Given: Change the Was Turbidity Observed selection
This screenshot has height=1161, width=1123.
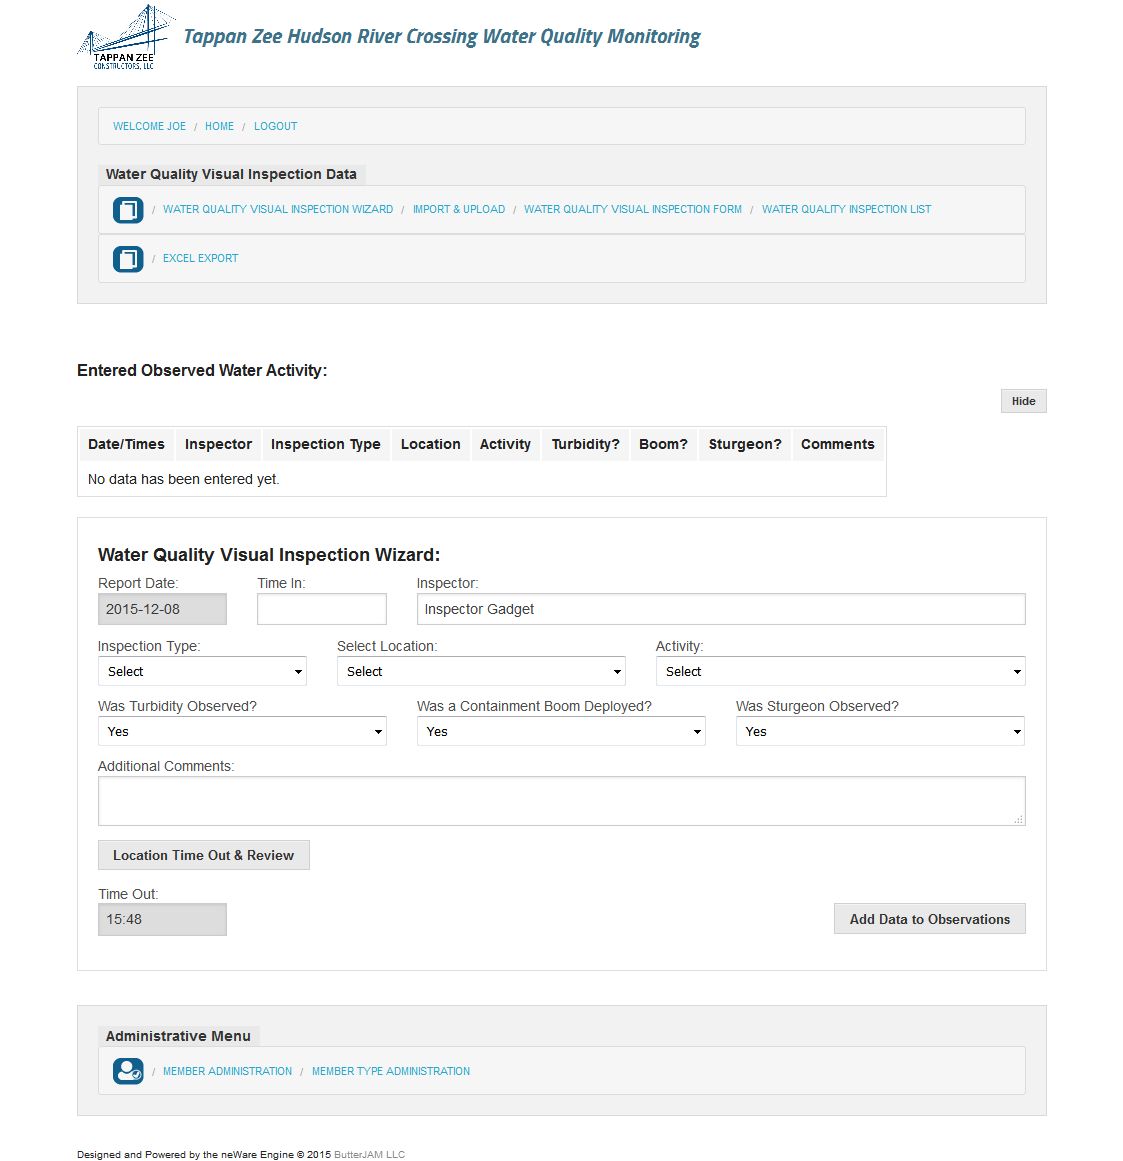Looking at the screenshot, I should coord(242,732).
